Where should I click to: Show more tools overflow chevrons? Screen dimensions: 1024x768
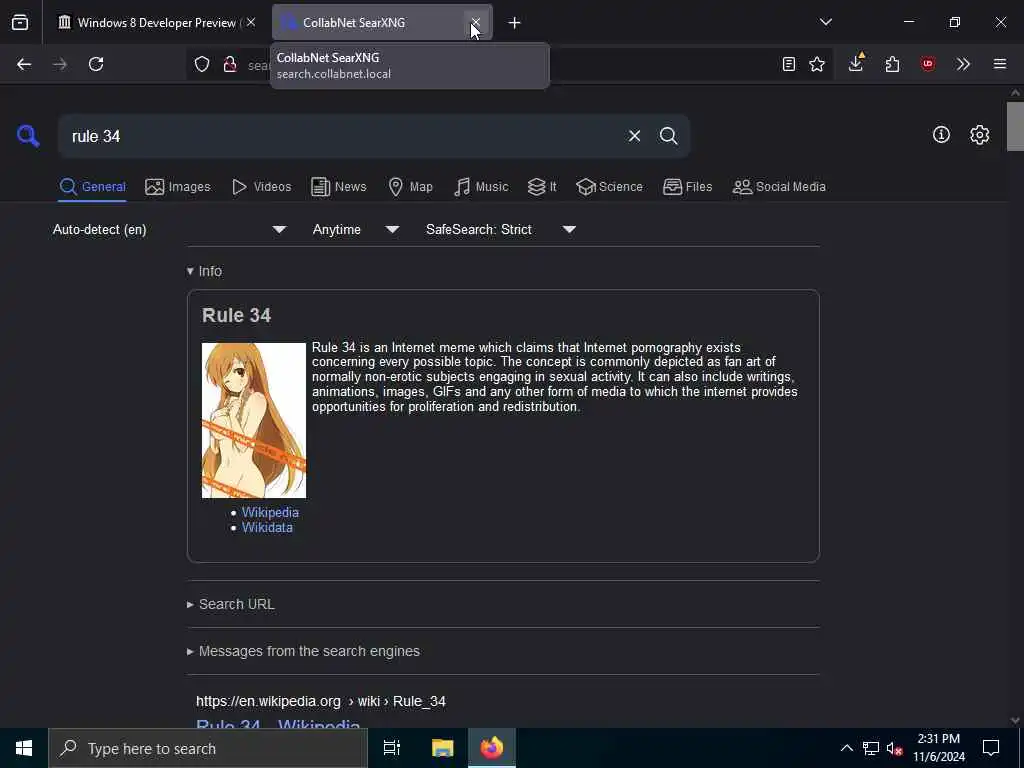(x=963, y=64)
